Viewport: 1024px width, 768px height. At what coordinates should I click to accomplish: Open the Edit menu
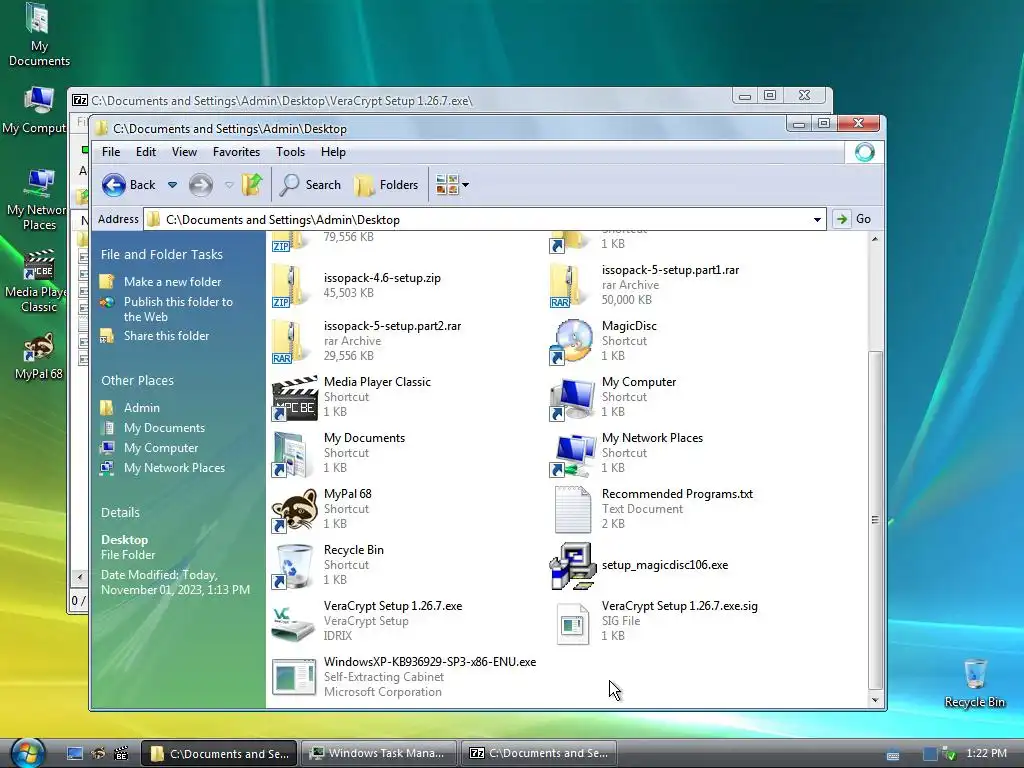click(x=146, y=152)
